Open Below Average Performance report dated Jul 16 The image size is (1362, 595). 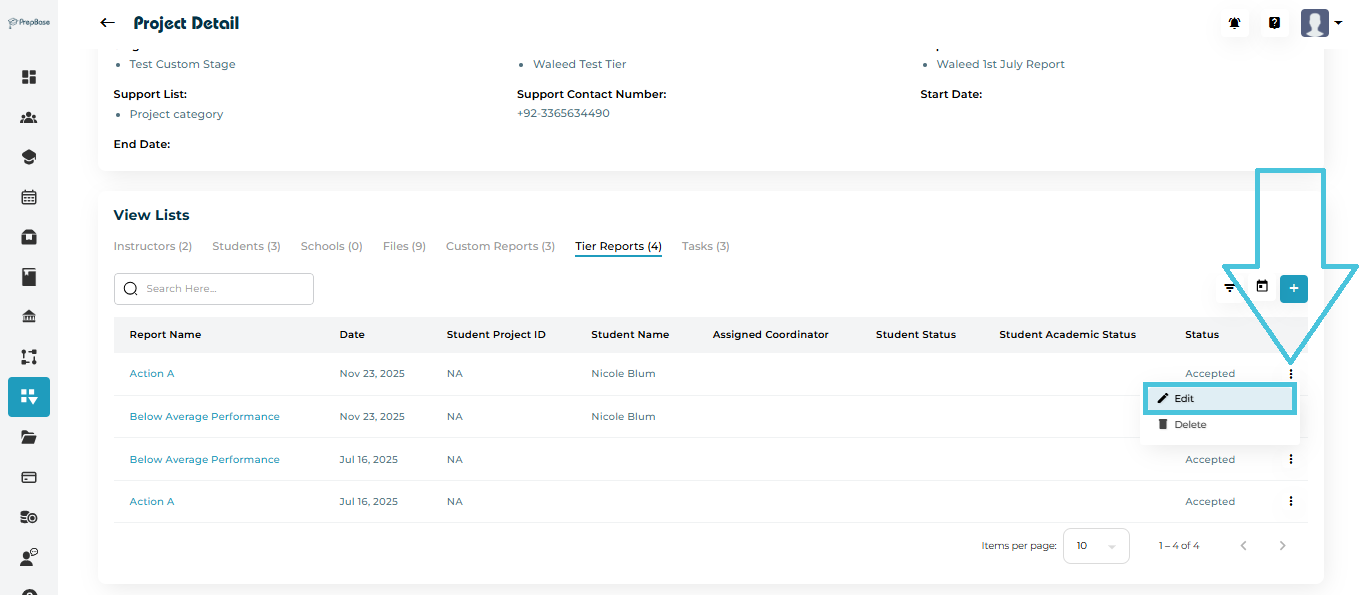204,460
